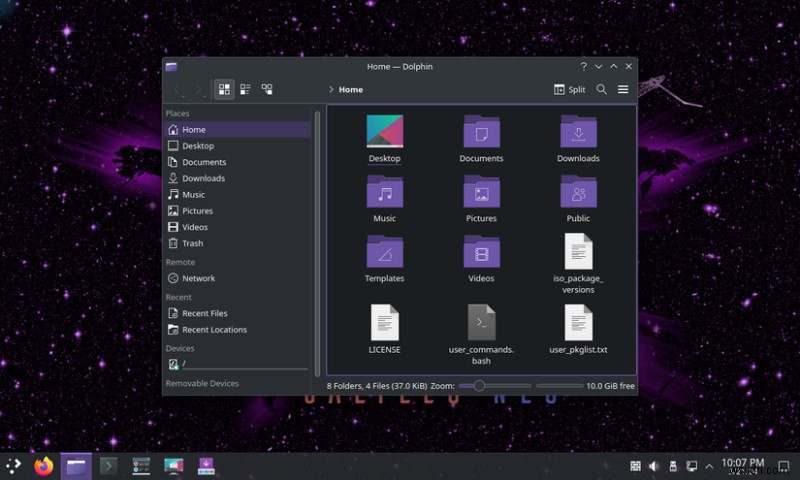
Task: Select root device under Devices
Action: 238,364
